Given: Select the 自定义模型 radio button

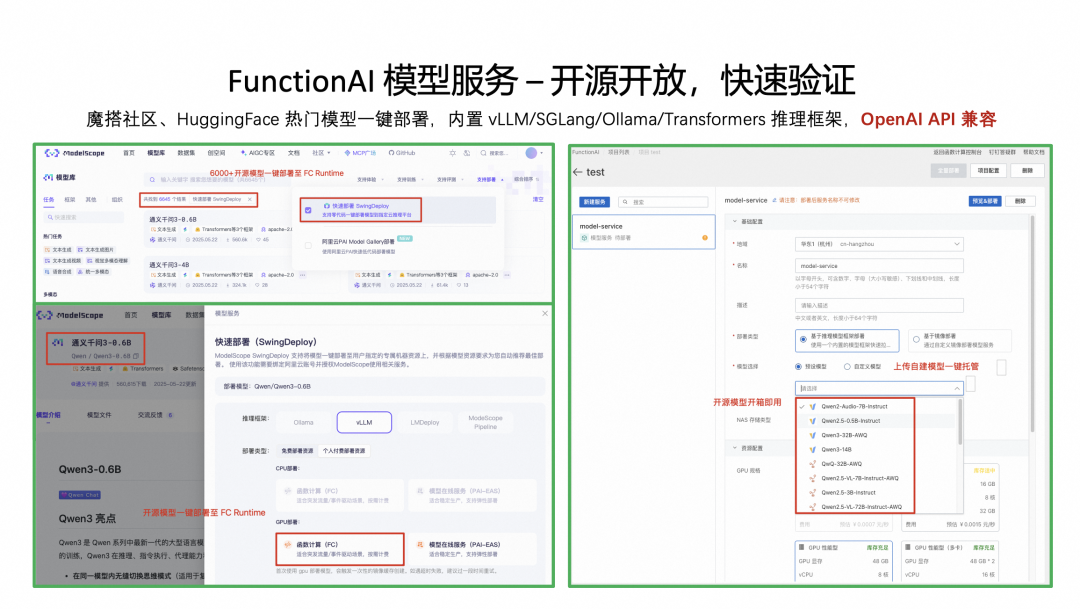Looking at the screenshot, I should pyautogui.click(x=847, y=367).
